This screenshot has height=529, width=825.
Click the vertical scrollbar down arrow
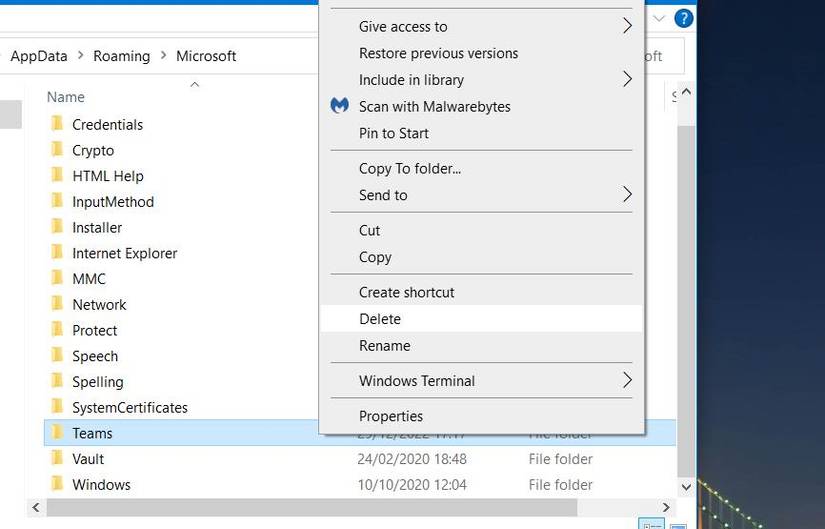(686, 487)
